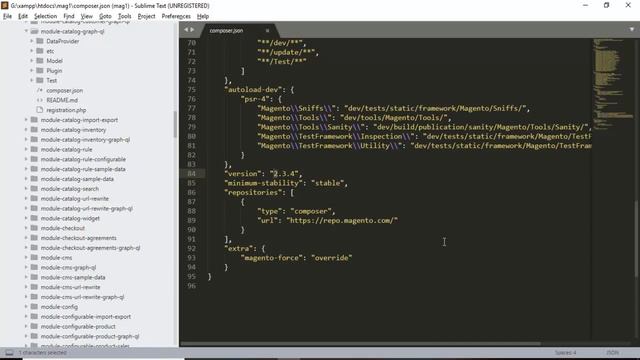Screen dimensions: 640x360
Task: Expand the DataProvider folder
Action: [x=31, y=41]
